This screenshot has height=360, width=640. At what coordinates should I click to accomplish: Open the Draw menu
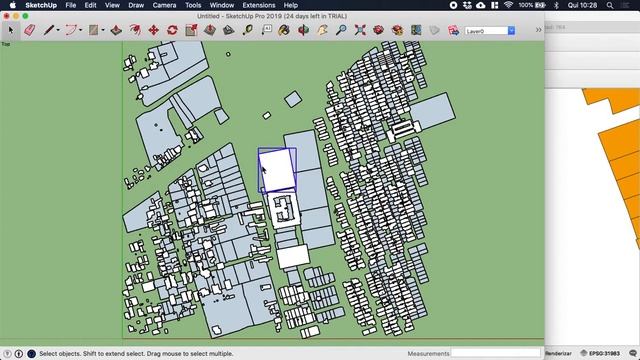(x=136, y=5)
